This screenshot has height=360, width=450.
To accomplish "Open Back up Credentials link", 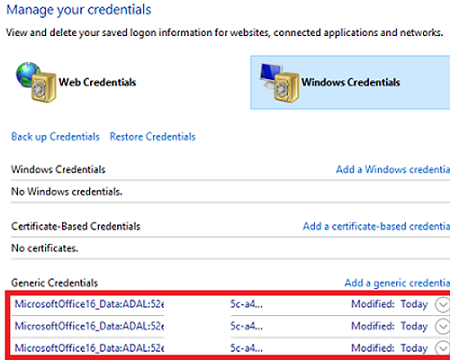I will [55, 137].
